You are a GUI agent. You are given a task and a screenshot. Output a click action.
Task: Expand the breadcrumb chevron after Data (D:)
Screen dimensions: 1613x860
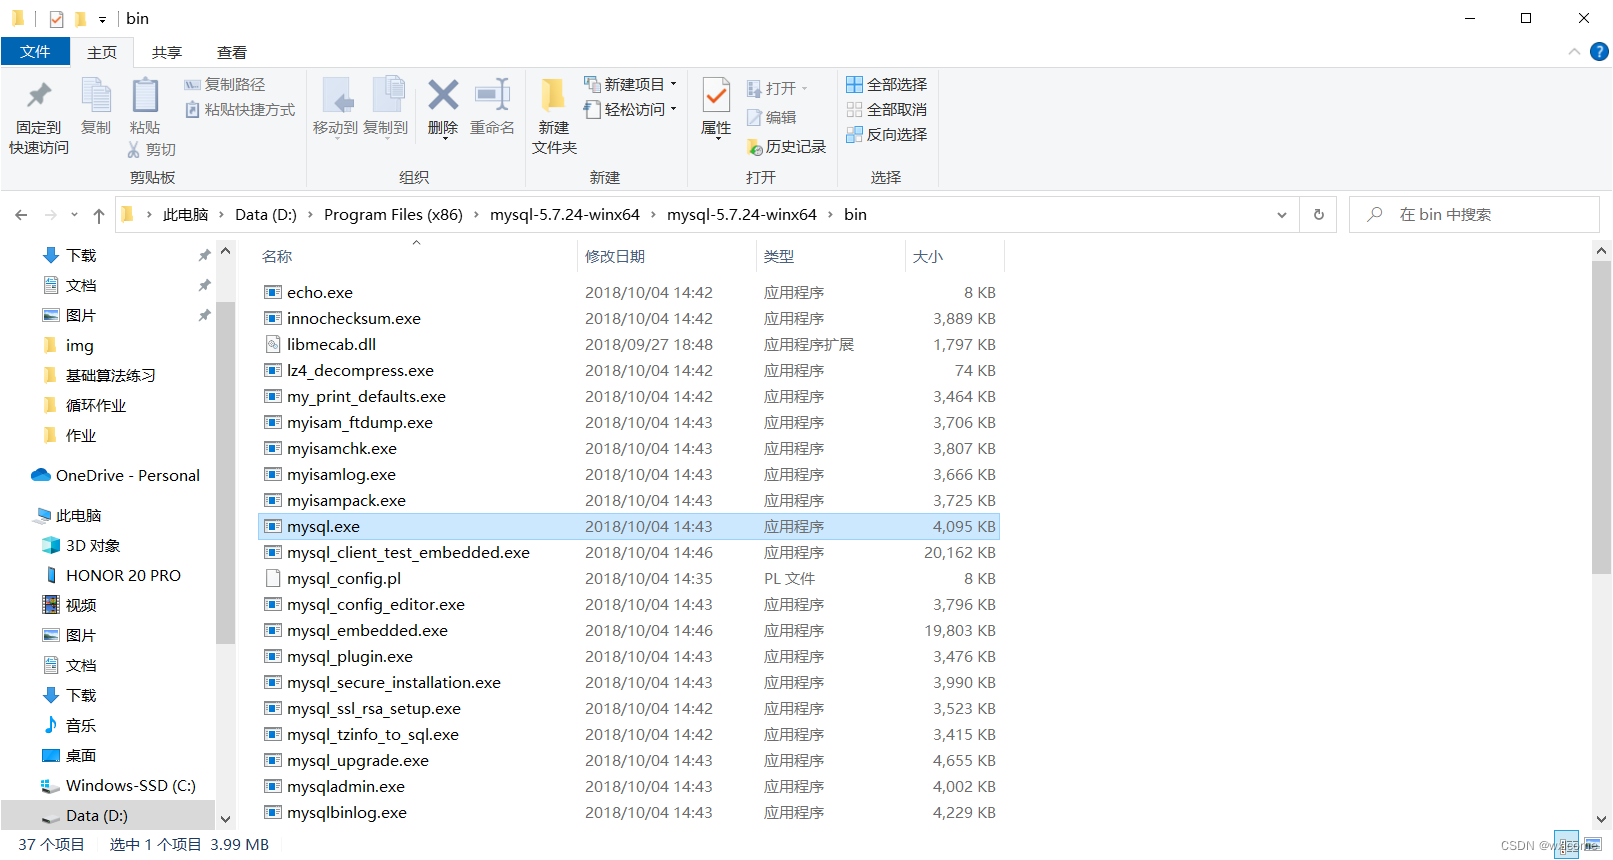[x=310, y=215]
